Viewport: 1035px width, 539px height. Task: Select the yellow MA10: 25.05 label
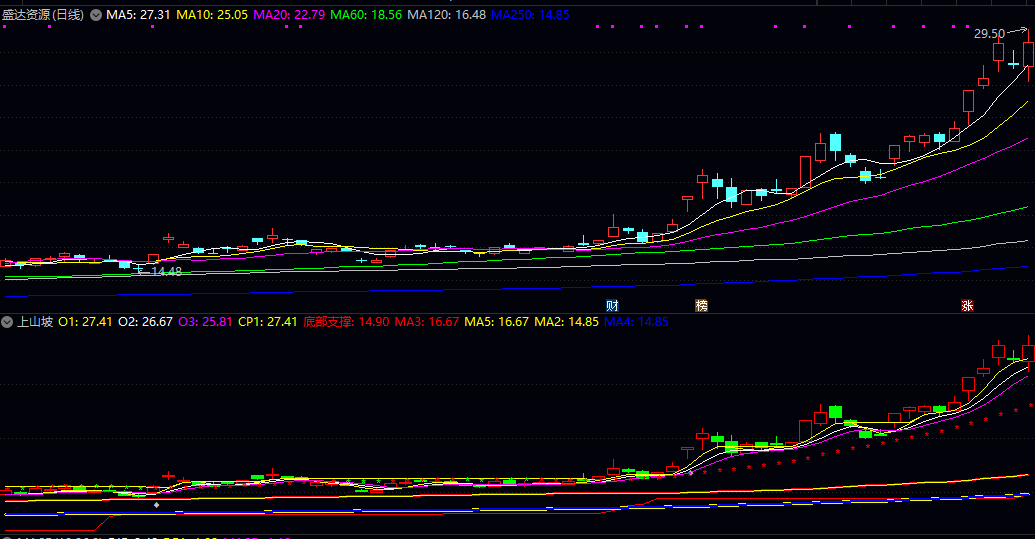click(x=212, y=15)
